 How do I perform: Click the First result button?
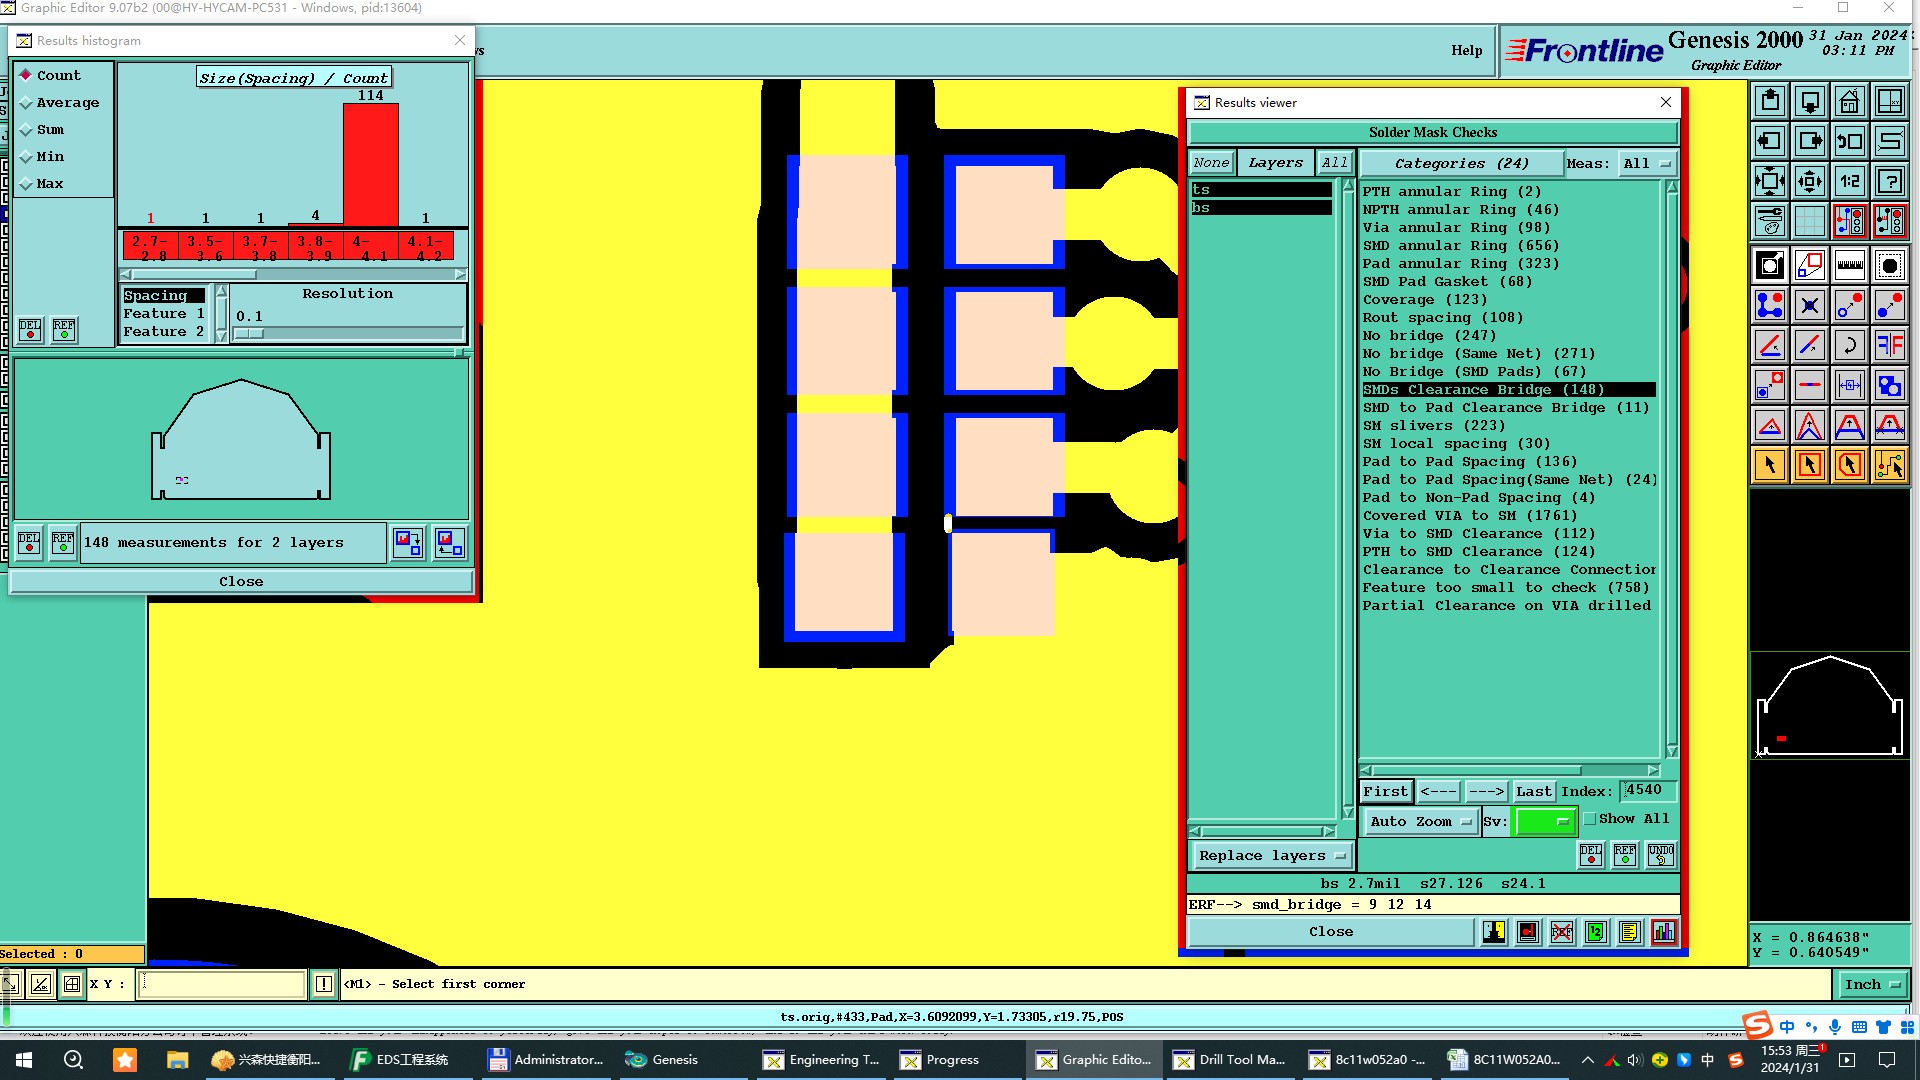coord(1385,791)
